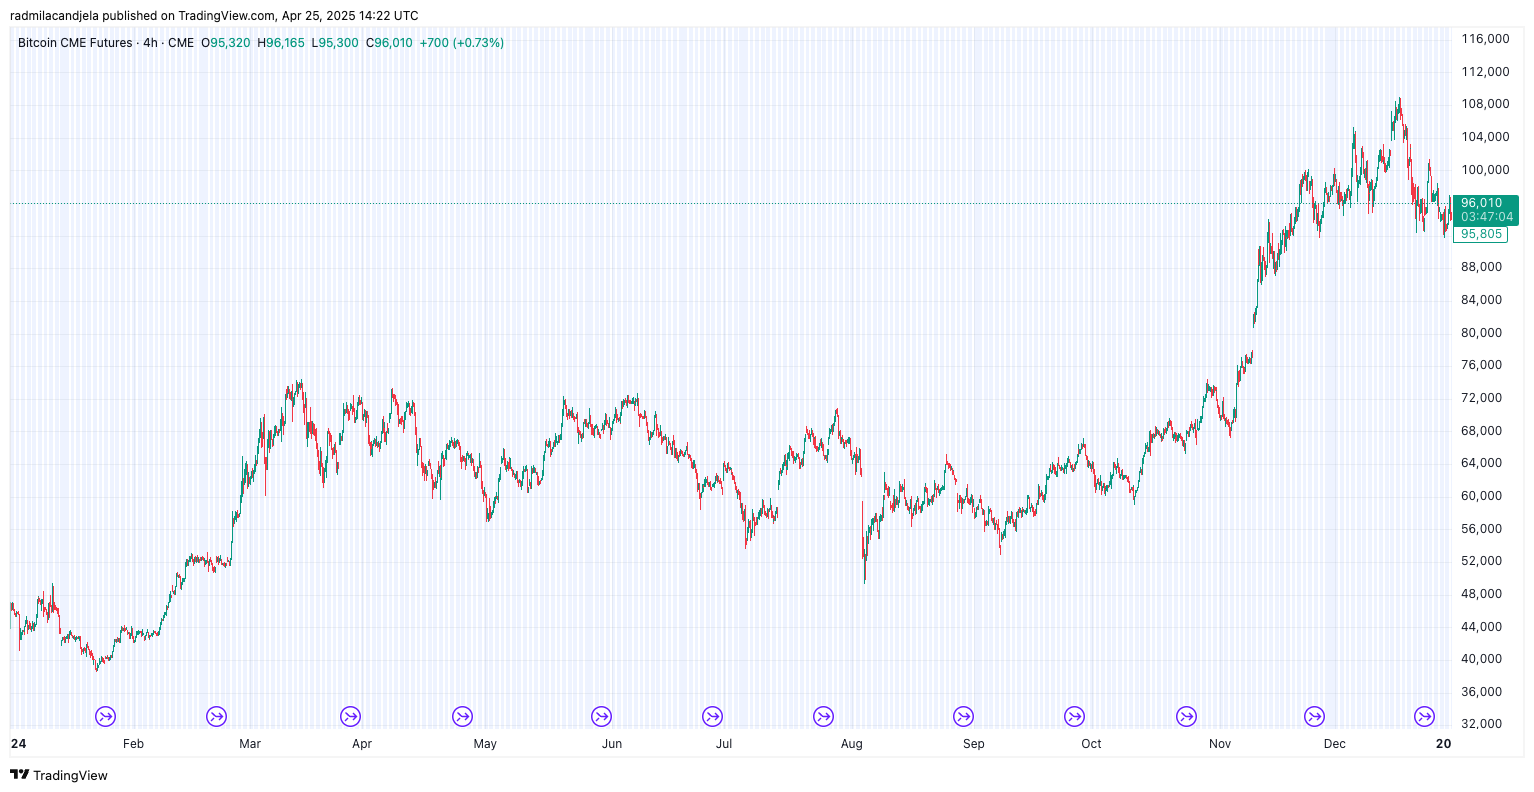Screen dimensions: 1534x792
Task: Click the TradingView logo in the bottom corner
Action: tap(18, 775)
